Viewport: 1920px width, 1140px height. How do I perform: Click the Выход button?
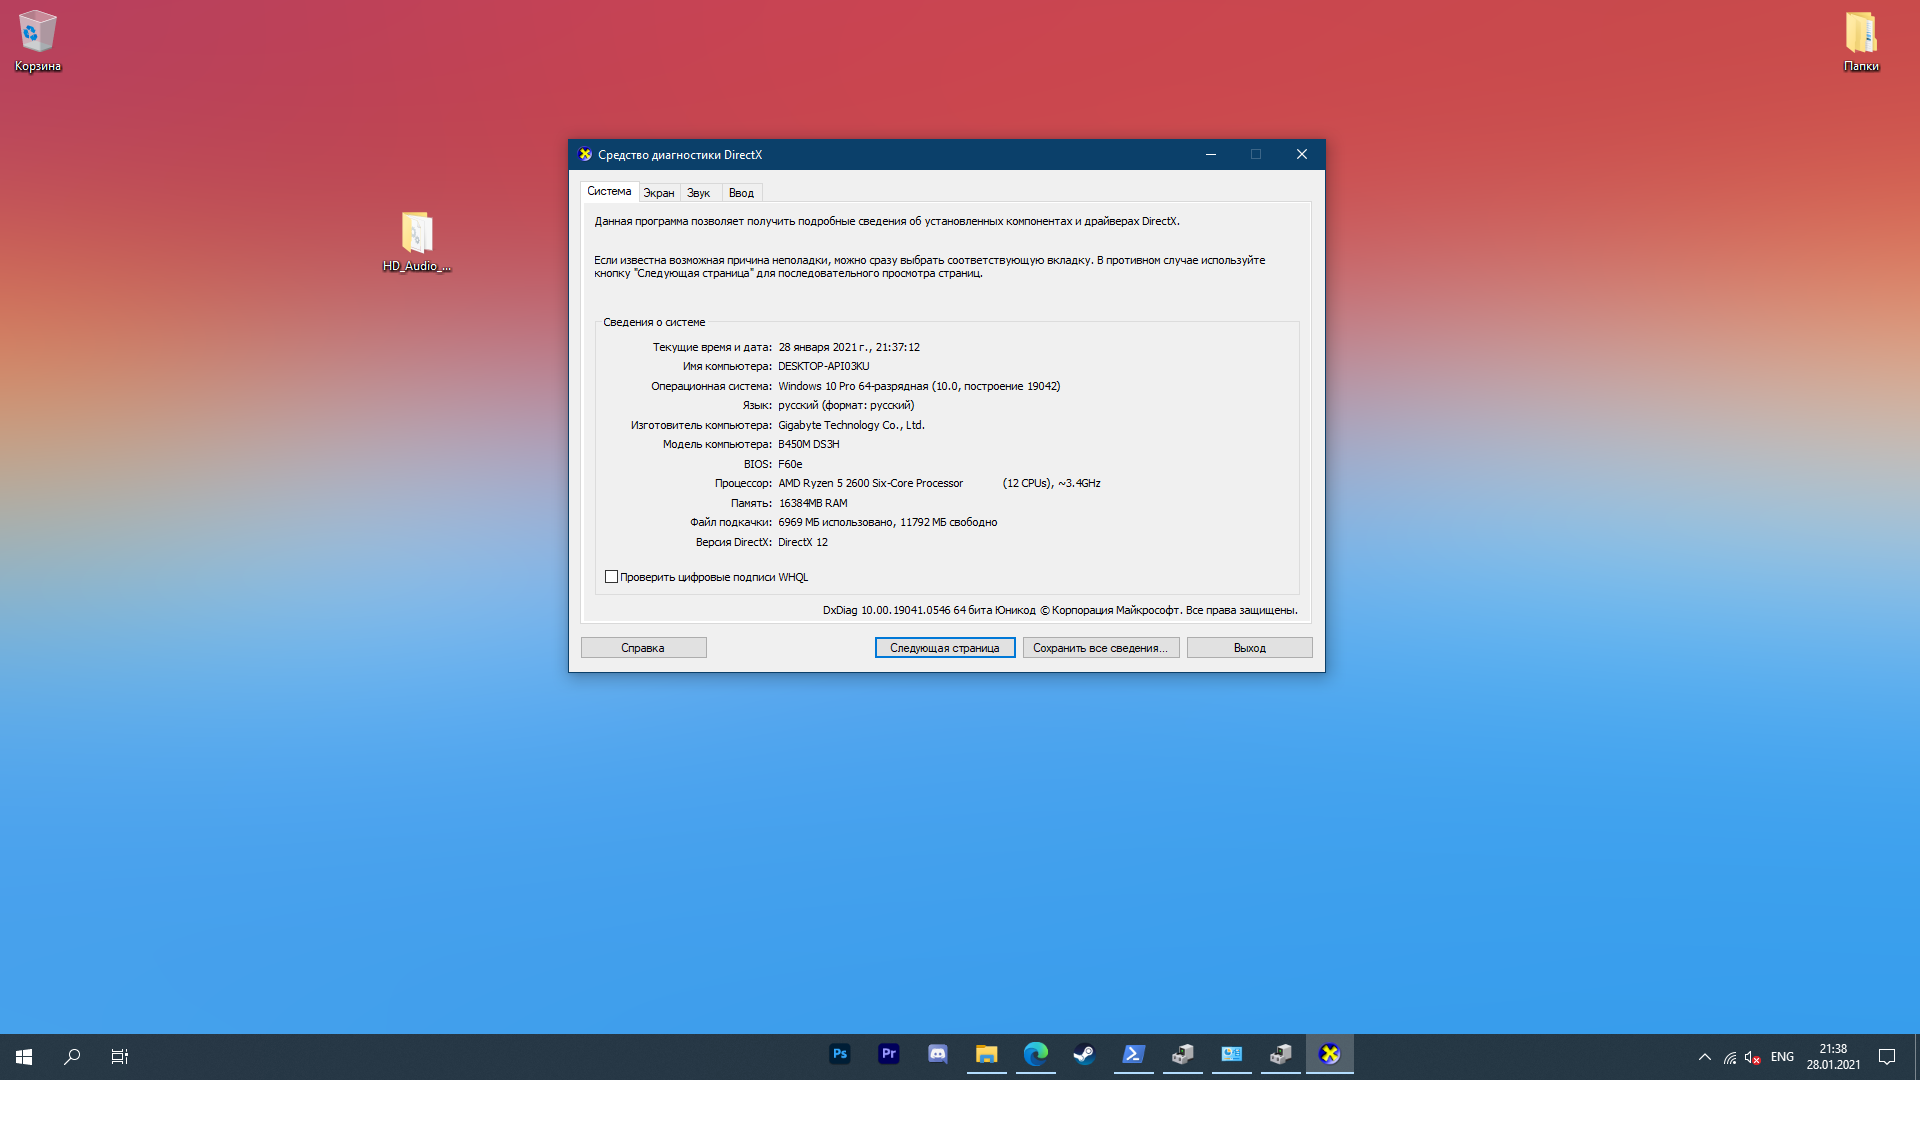point(1250,648)
